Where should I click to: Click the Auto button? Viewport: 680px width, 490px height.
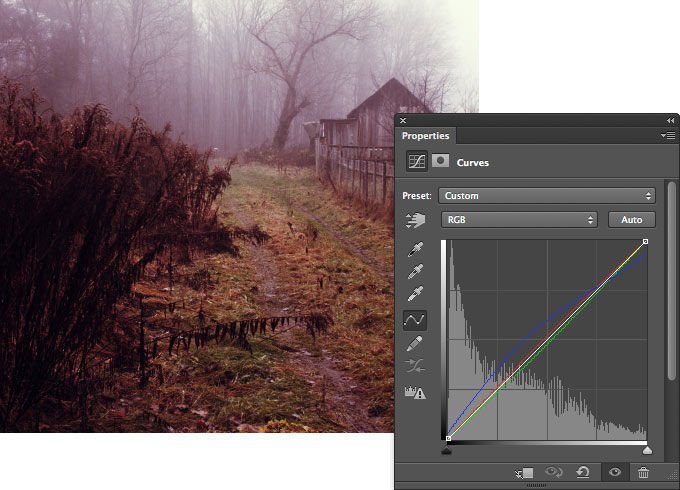tap(631, 220)
